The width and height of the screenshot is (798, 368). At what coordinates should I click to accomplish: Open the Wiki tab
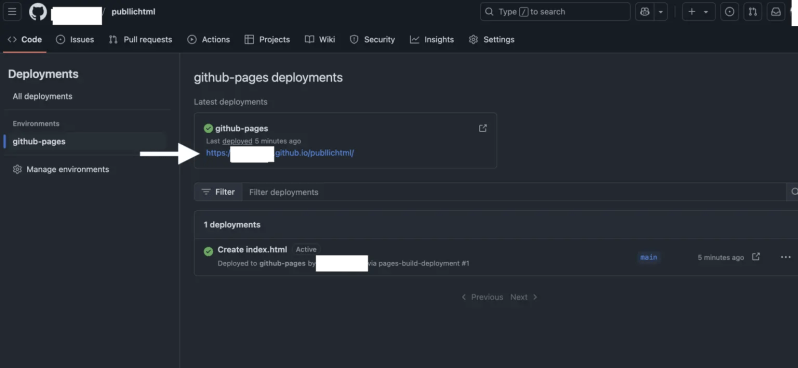point(320,39)
